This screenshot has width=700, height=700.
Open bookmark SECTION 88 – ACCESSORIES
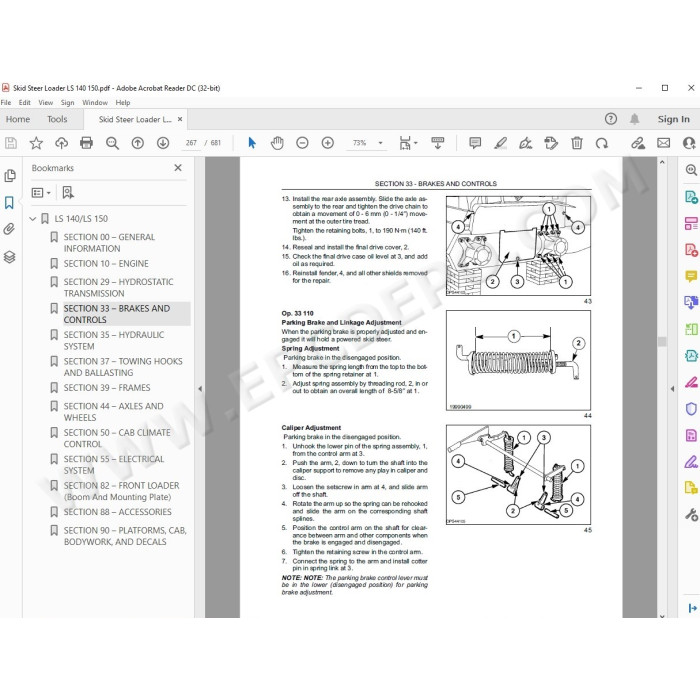117,512
